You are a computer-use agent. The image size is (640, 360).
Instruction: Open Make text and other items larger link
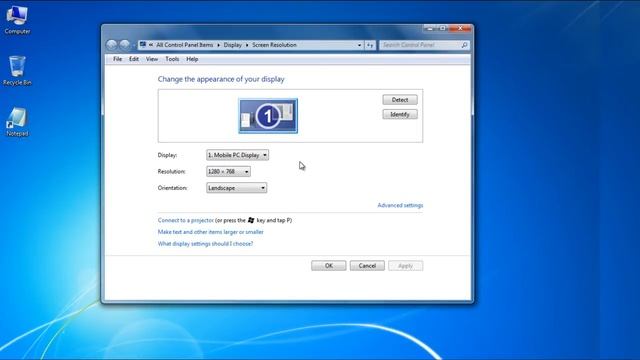coord(211,232)
